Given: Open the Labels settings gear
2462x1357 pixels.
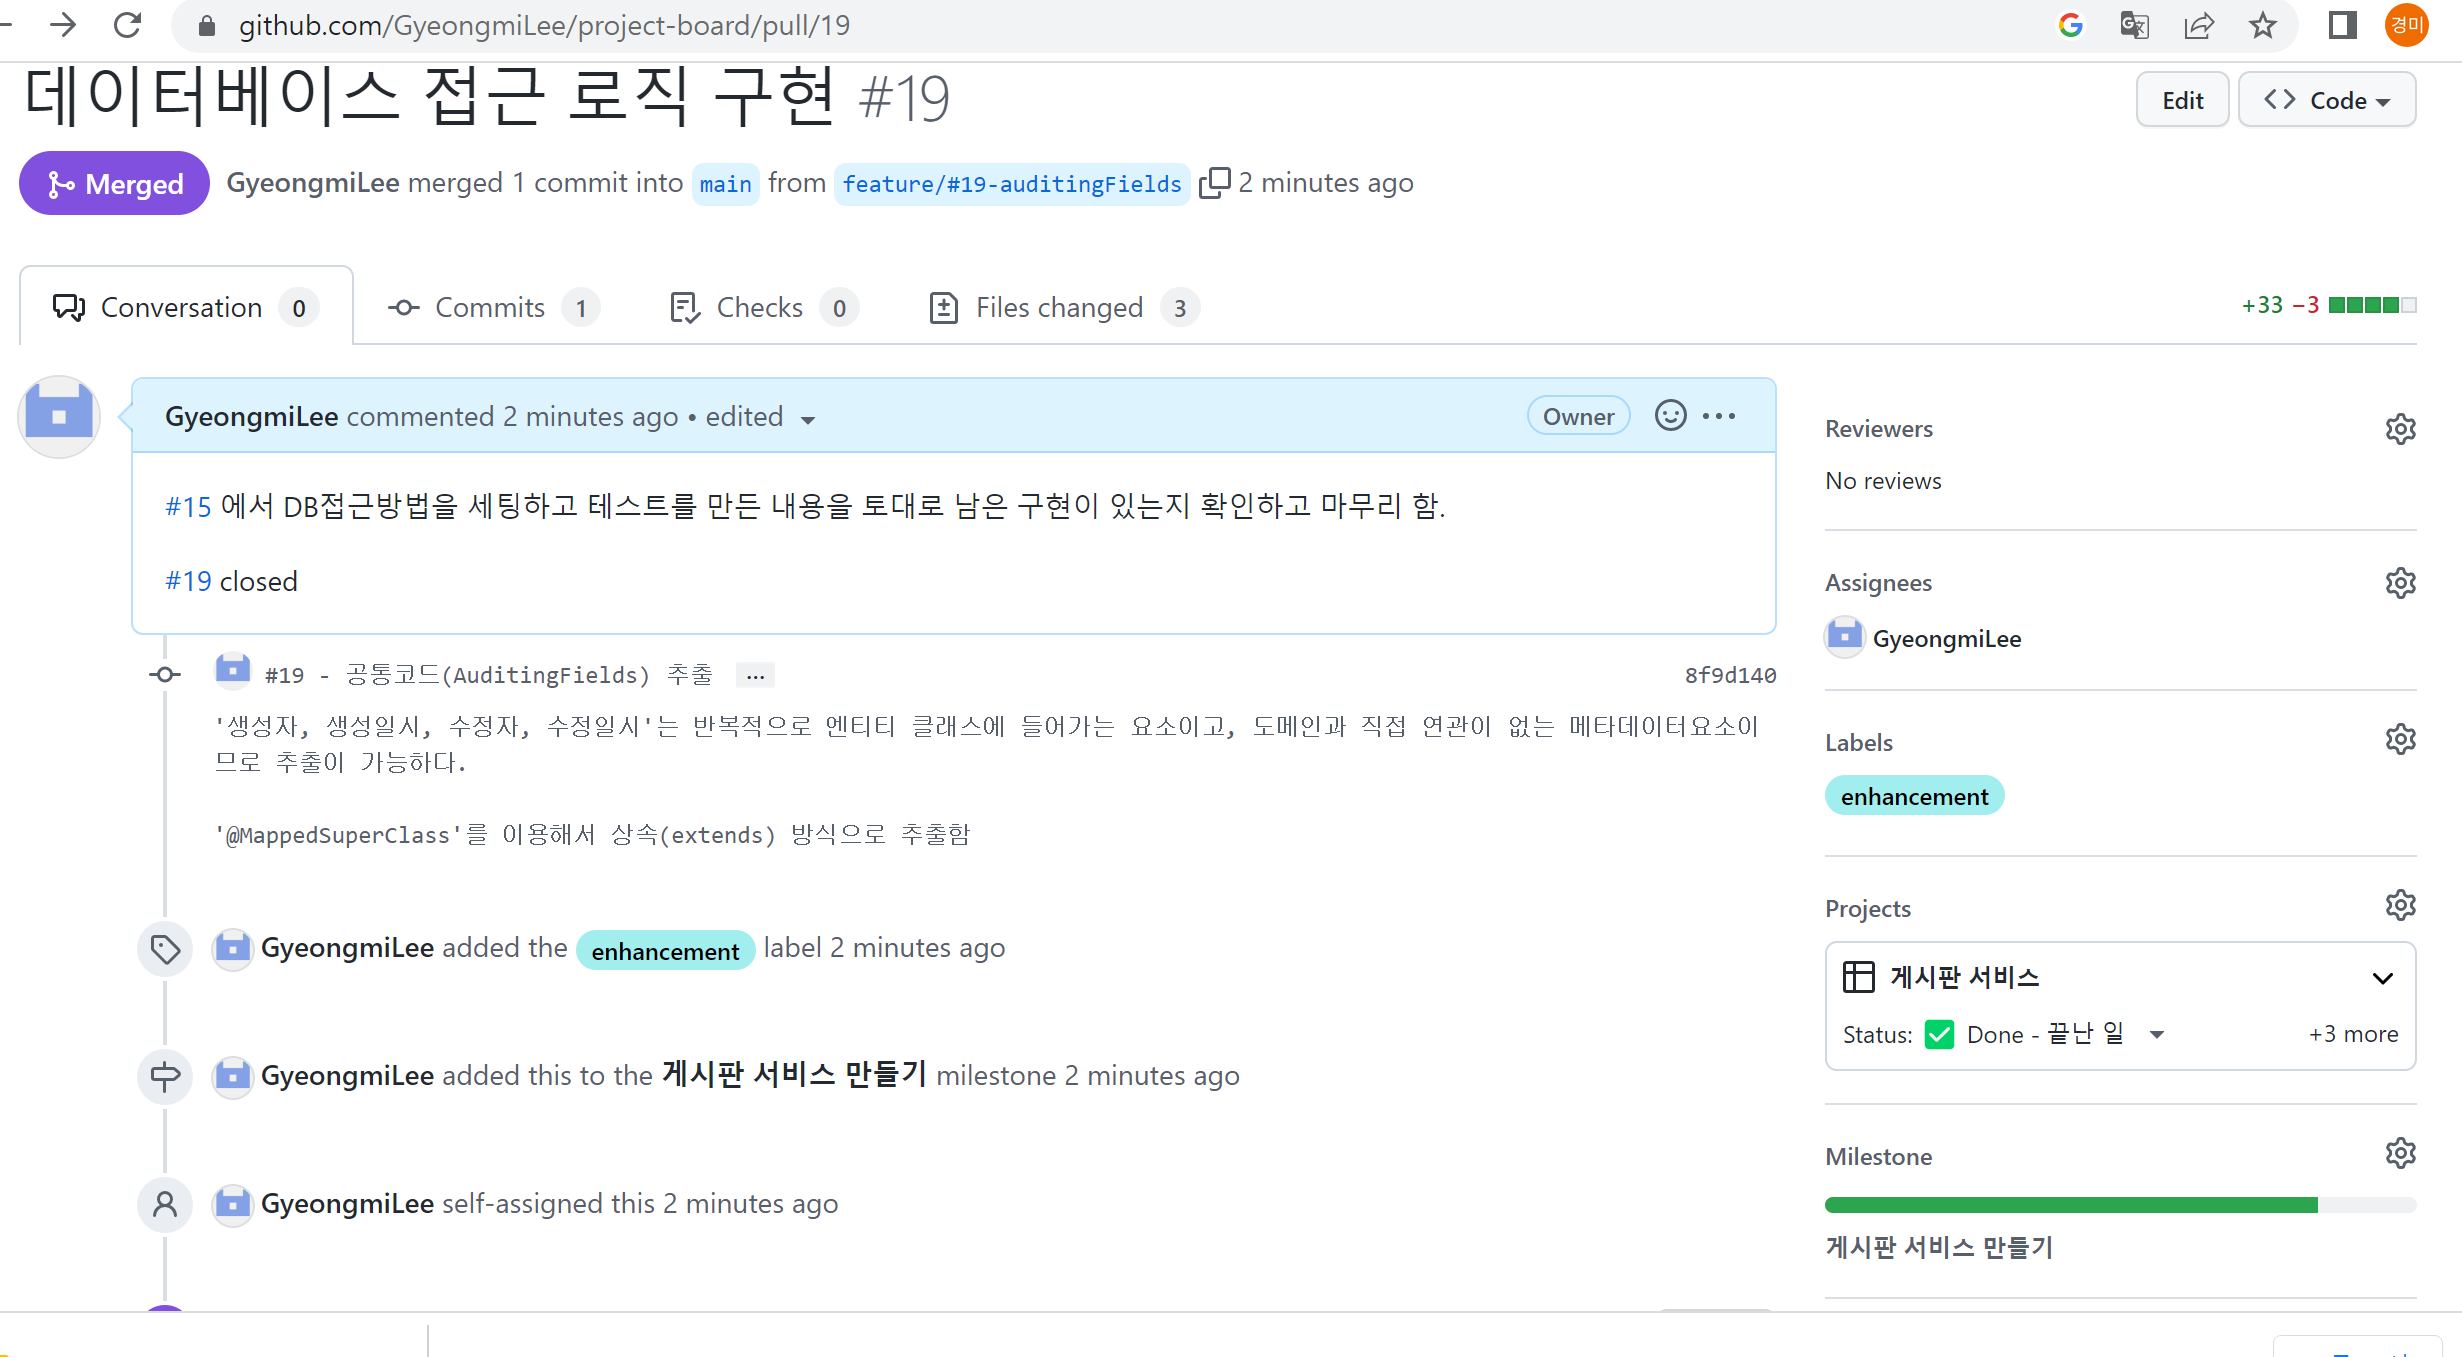Looking at the screenshot, I should tap(2400, 740).
